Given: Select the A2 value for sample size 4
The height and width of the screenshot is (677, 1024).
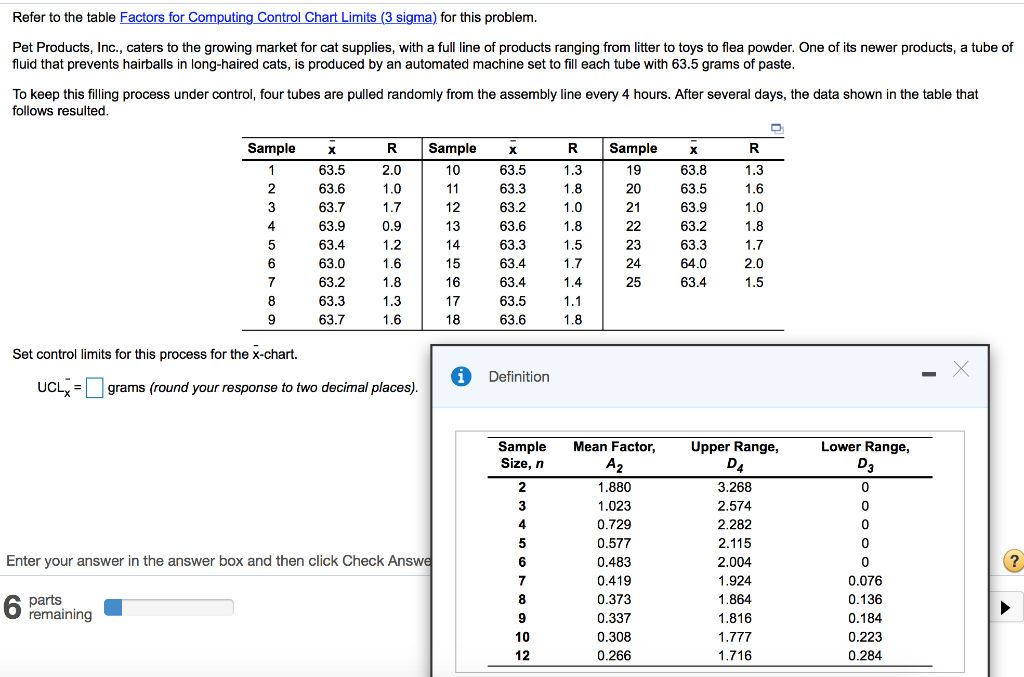Looking at the screenshot, I should coord(615,524).
